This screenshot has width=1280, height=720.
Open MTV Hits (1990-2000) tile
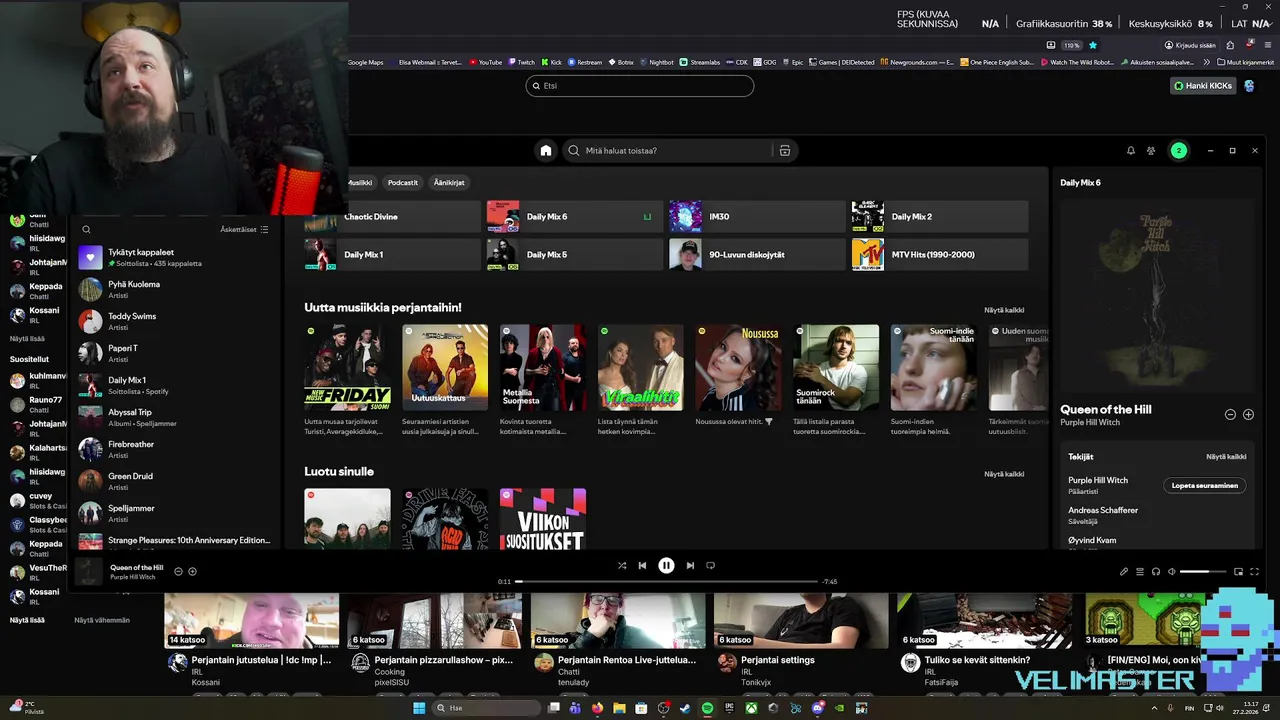[940, 255]
